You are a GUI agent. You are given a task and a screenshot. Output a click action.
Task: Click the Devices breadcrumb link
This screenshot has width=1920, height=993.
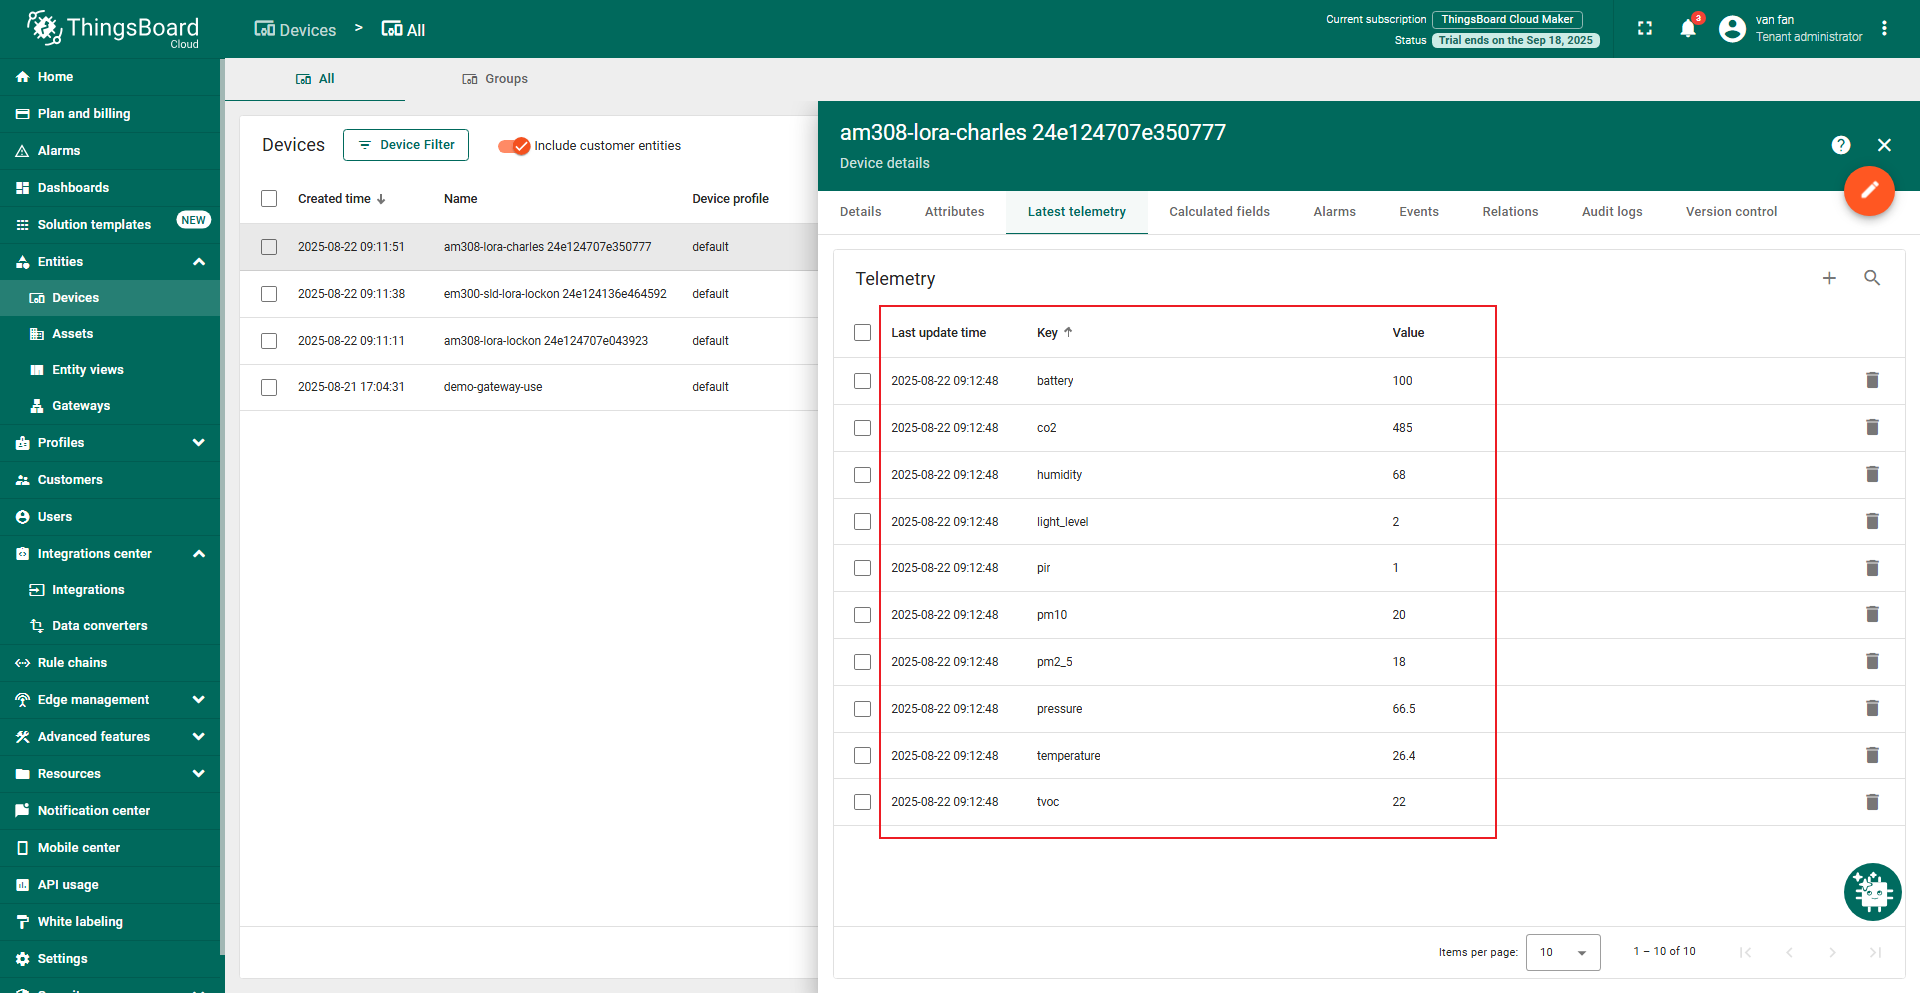tap(295, 30)
